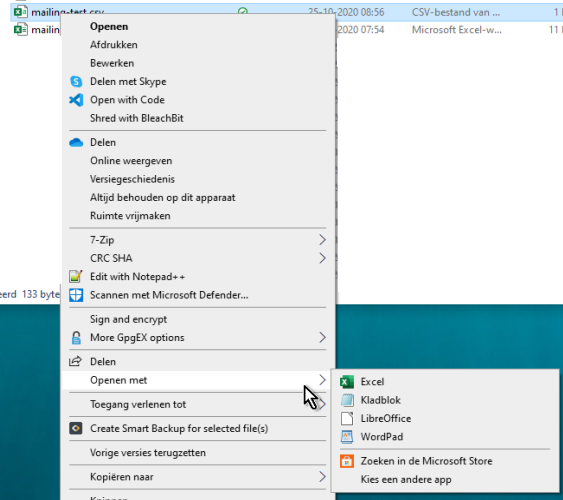Click the Excel icon in the submenu
Viewport: 563px width, 500px height.
(x=347, y=382)
